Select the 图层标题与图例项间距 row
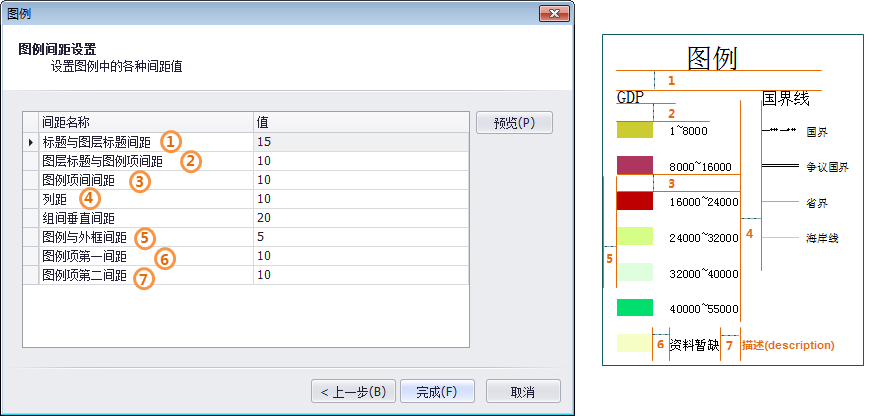The image size is (870, 416). 101,161
